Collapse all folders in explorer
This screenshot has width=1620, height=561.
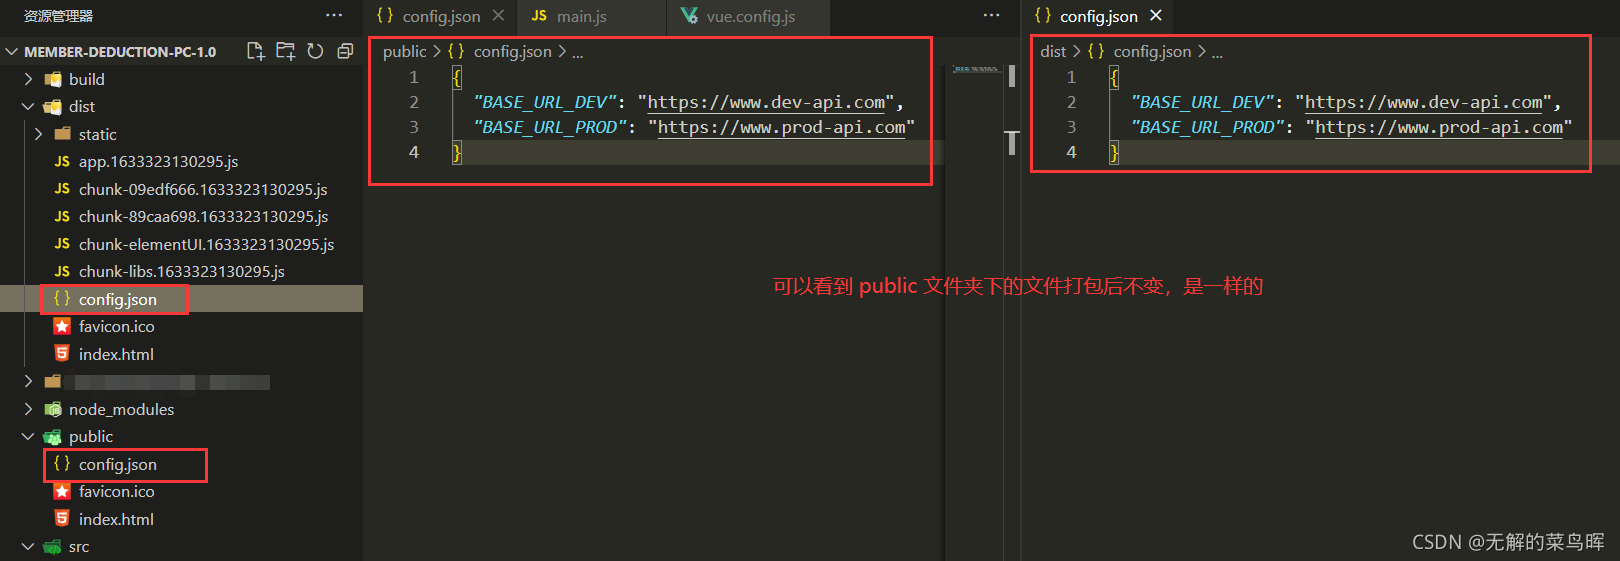(x=345, y=51)
